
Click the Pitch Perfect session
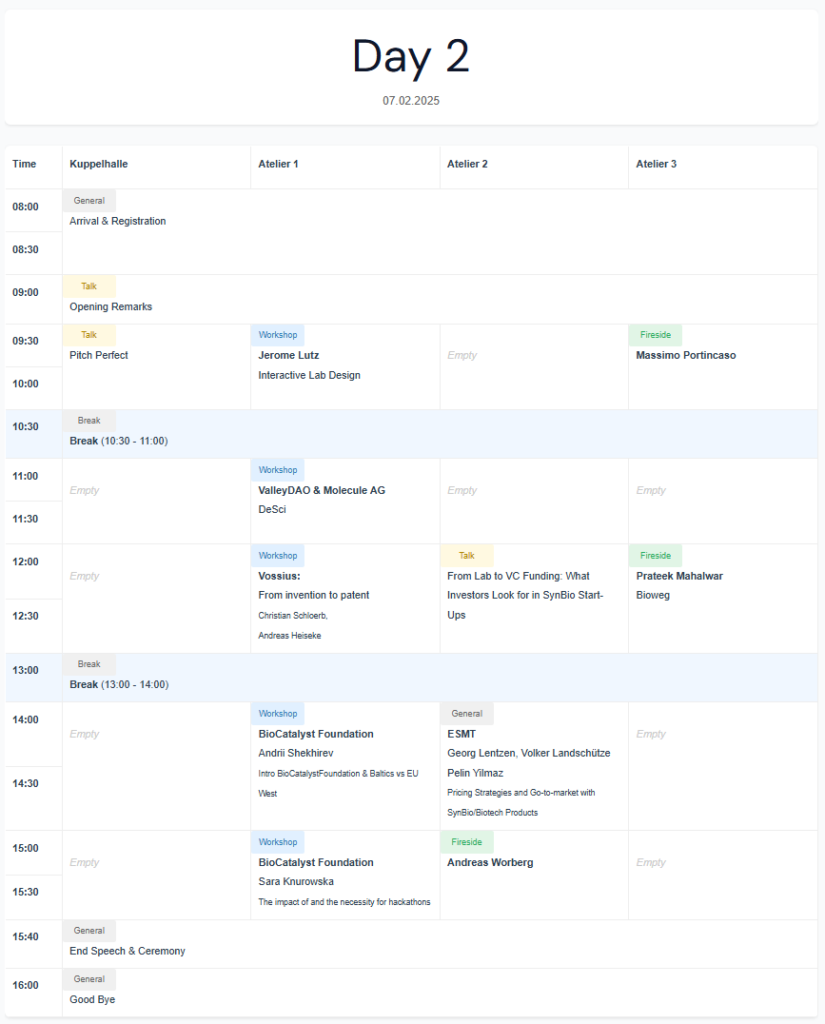click(99, 355)
